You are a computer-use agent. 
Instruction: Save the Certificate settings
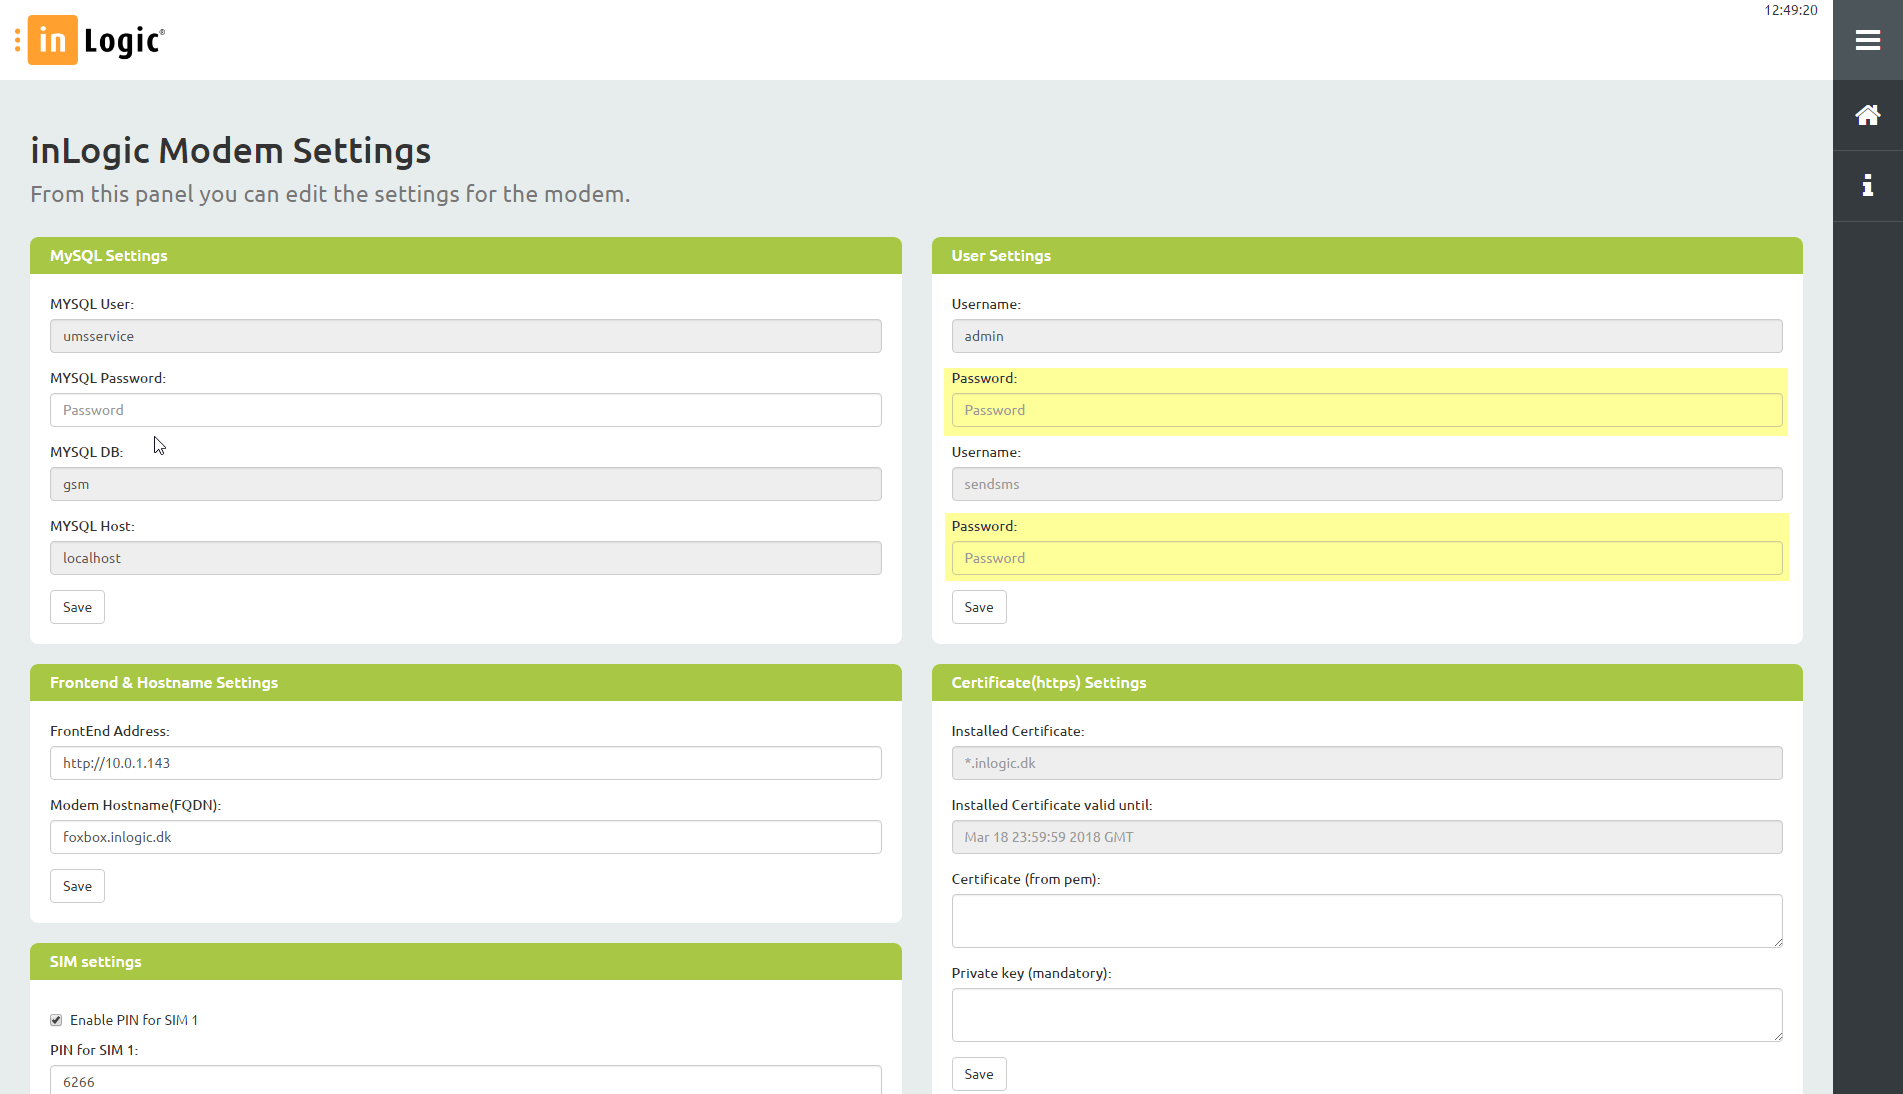pyautogui.click(x=978, y=1074)
